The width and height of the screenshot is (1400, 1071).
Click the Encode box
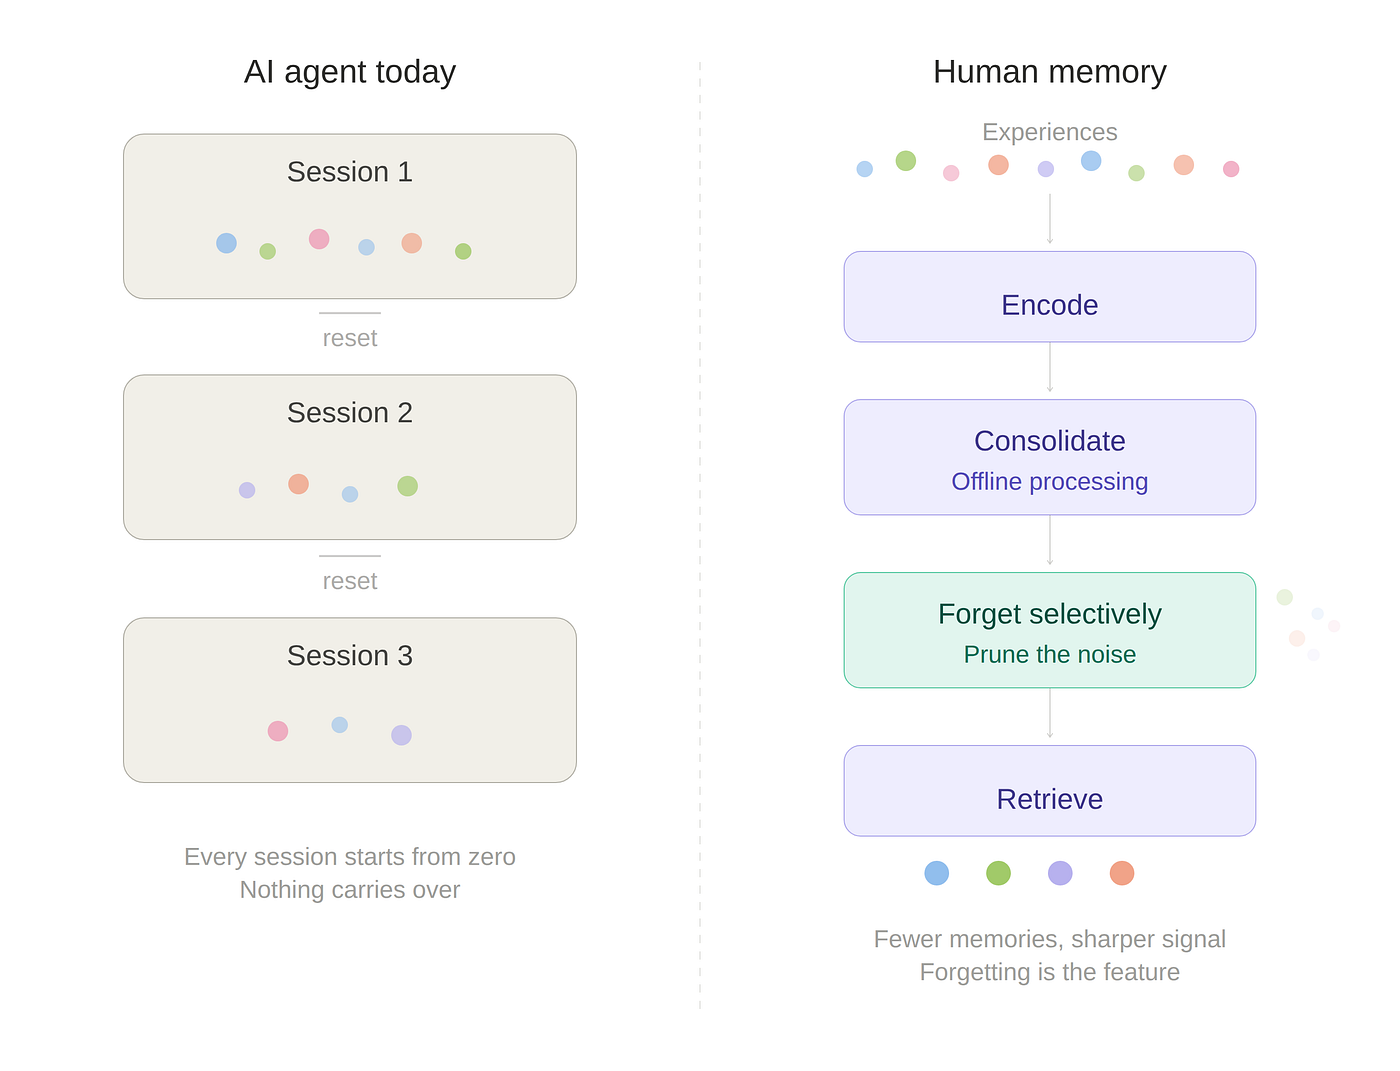[1049, 297]
